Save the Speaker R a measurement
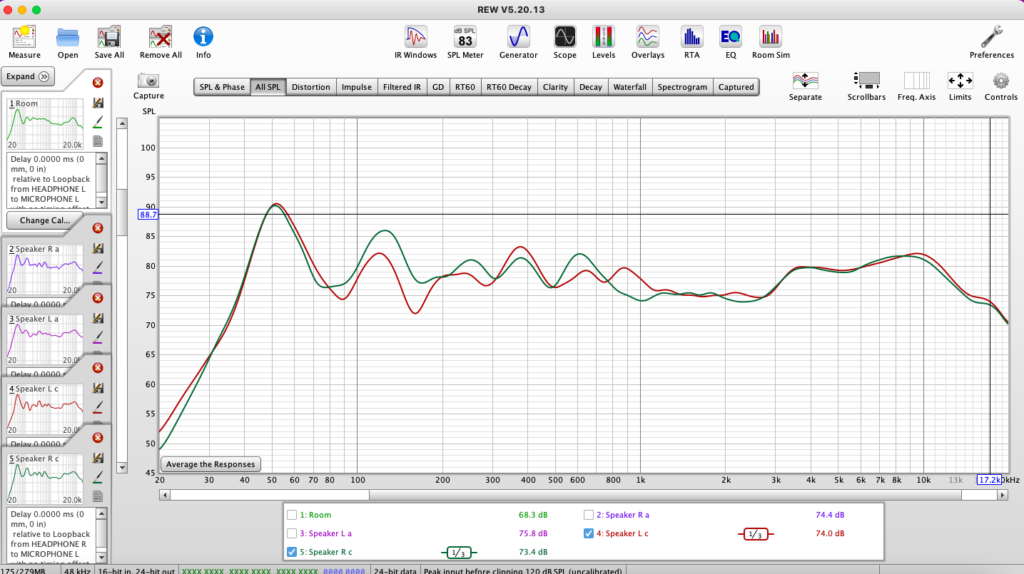The height and width of the screenshot is (574, 1024). (x=98, y=249)
